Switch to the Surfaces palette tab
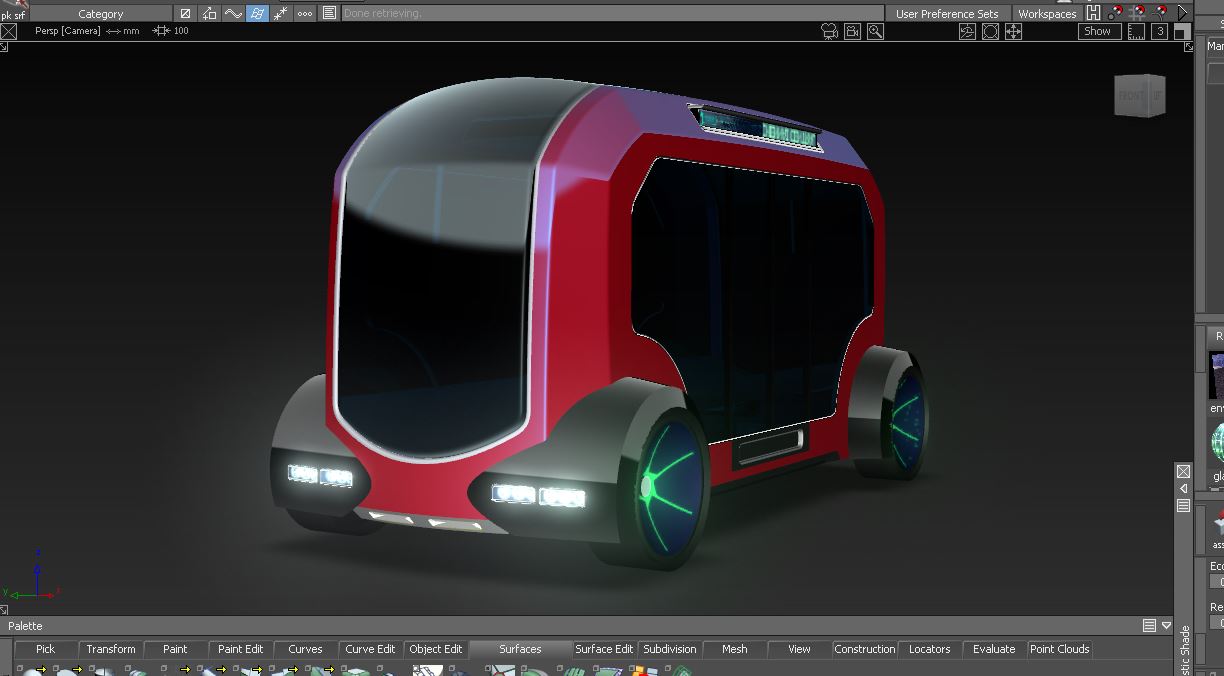The height and width of the screenshot is (676, 1224). [520, 649]
